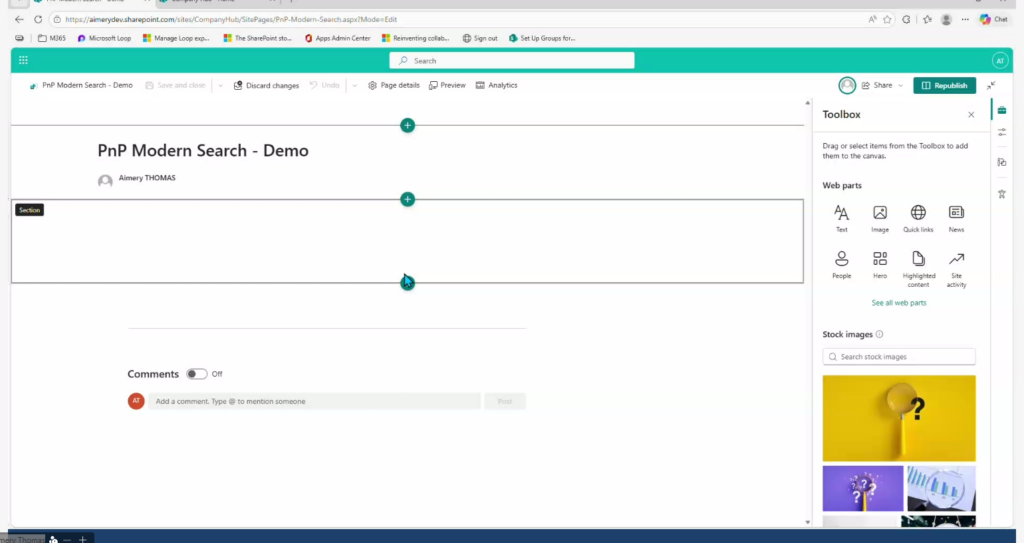
Task: Collapse the editing pane icon
Action: [x=991, y=85]
